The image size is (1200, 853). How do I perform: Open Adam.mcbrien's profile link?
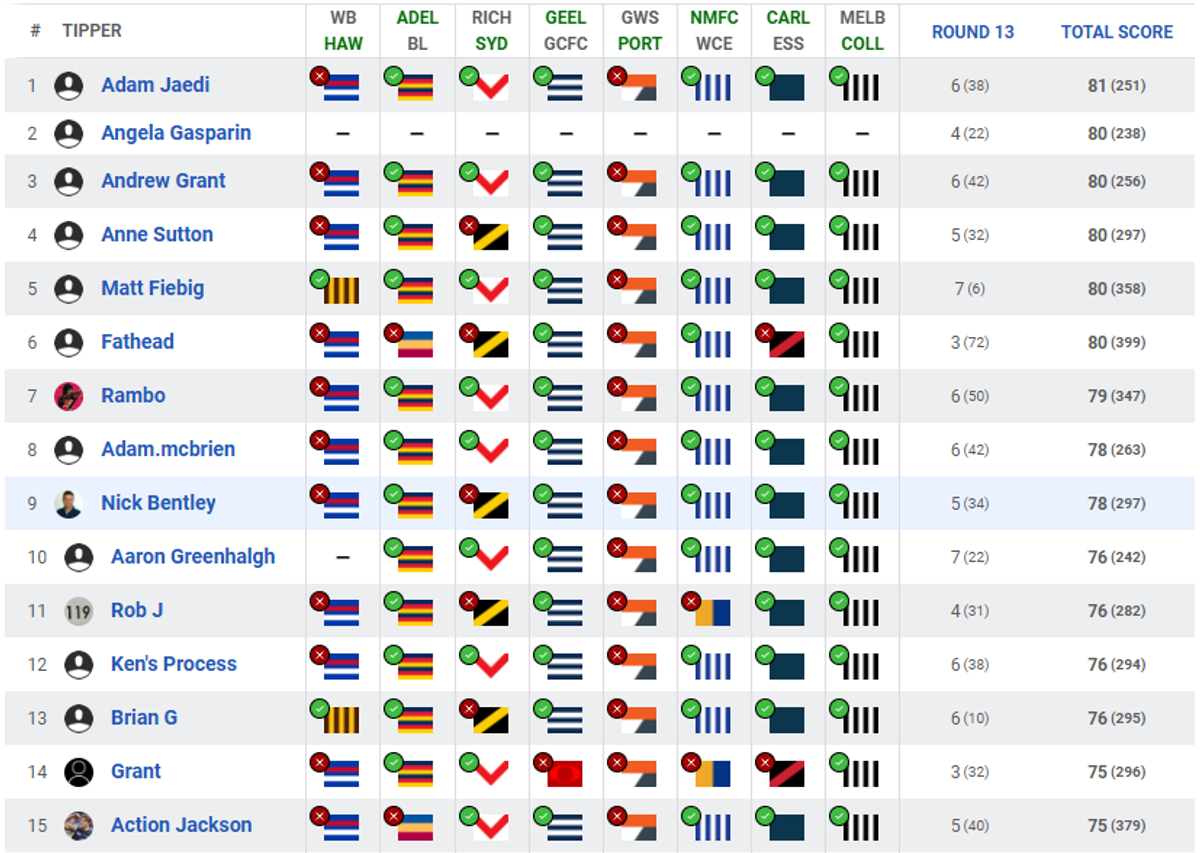168,449
